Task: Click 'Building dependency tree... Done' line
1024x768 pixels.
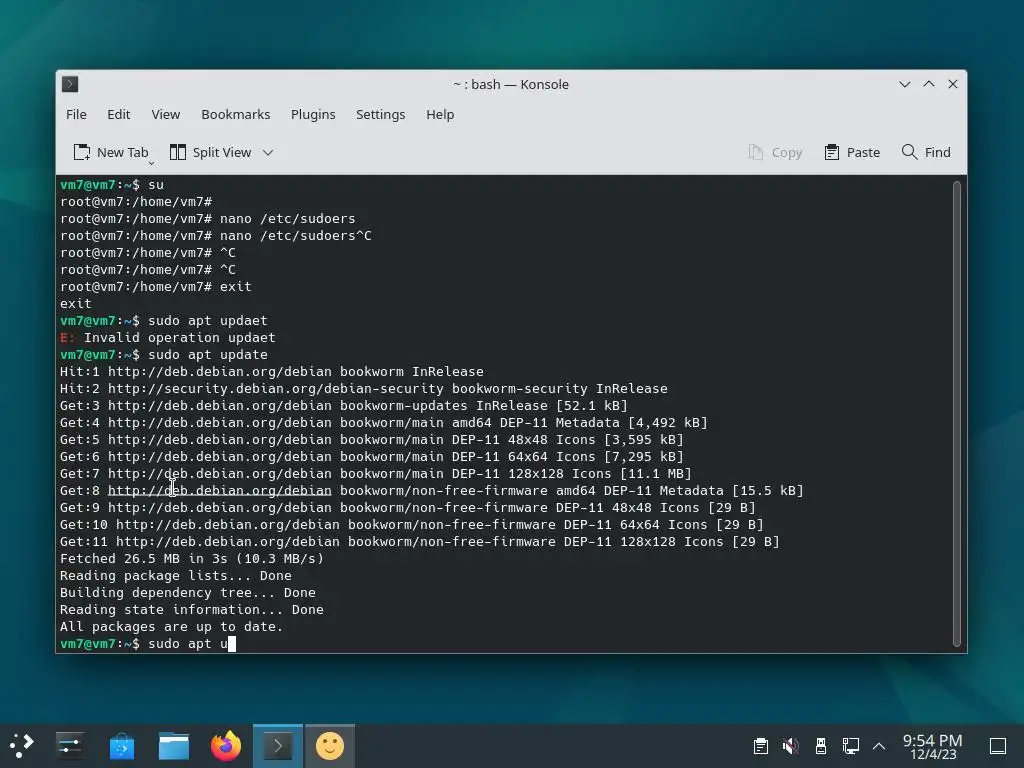Action: coord(188,592)
